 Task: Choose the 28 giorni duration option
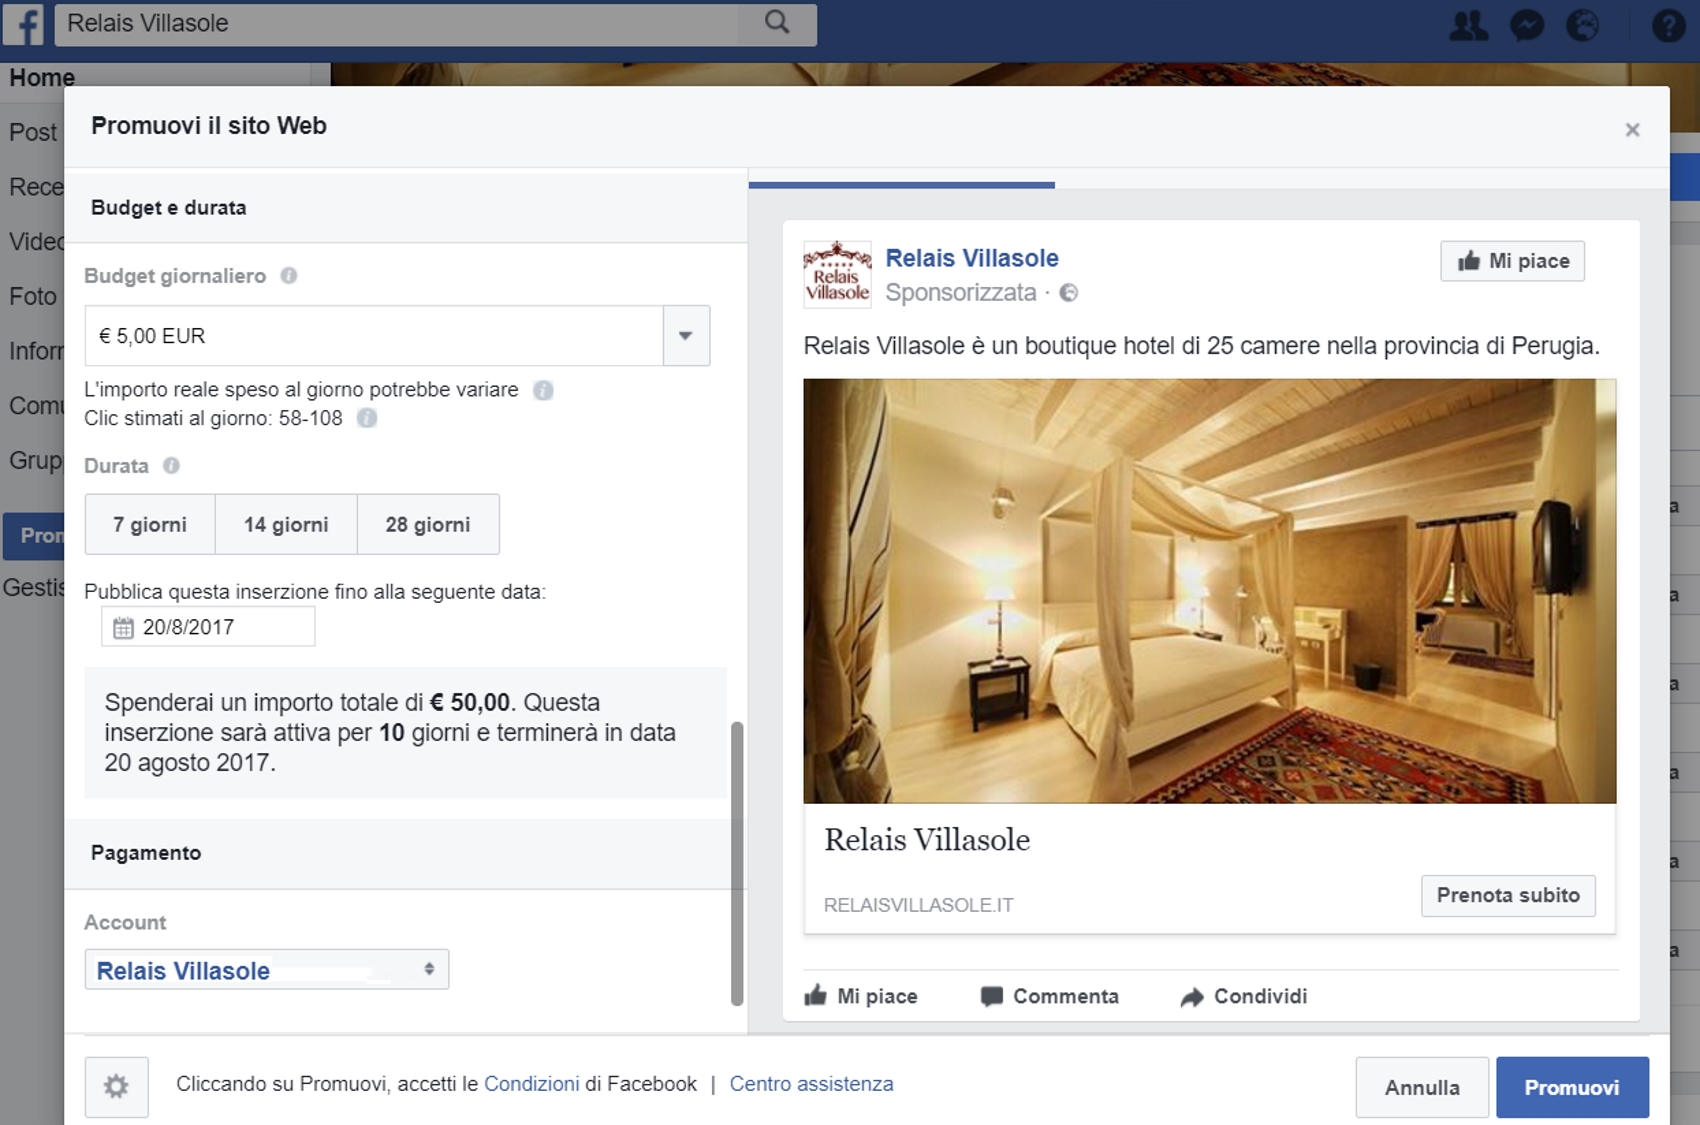pyautogui.click(x=428, y=524)
